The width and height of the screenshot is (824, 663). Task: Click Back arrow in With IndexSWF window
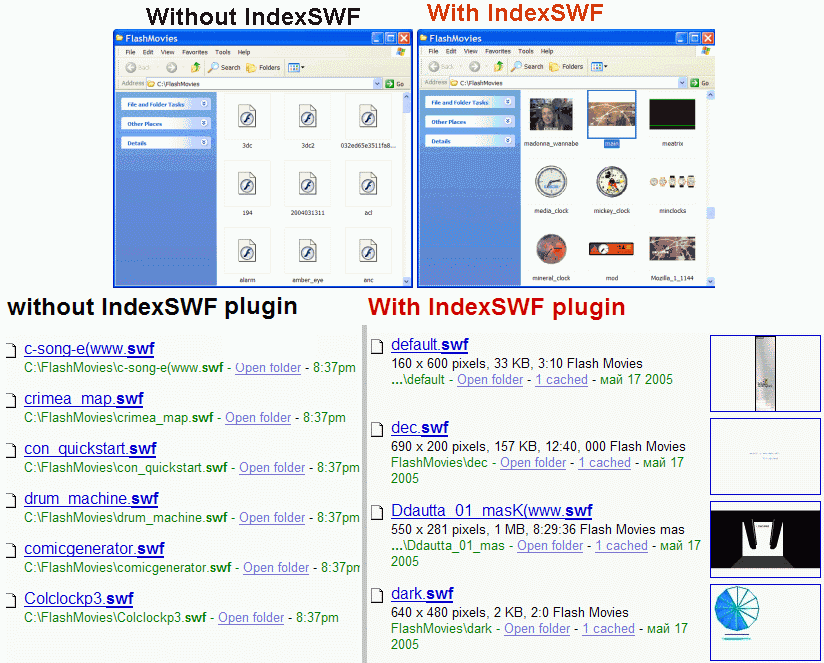pos(434,66)
